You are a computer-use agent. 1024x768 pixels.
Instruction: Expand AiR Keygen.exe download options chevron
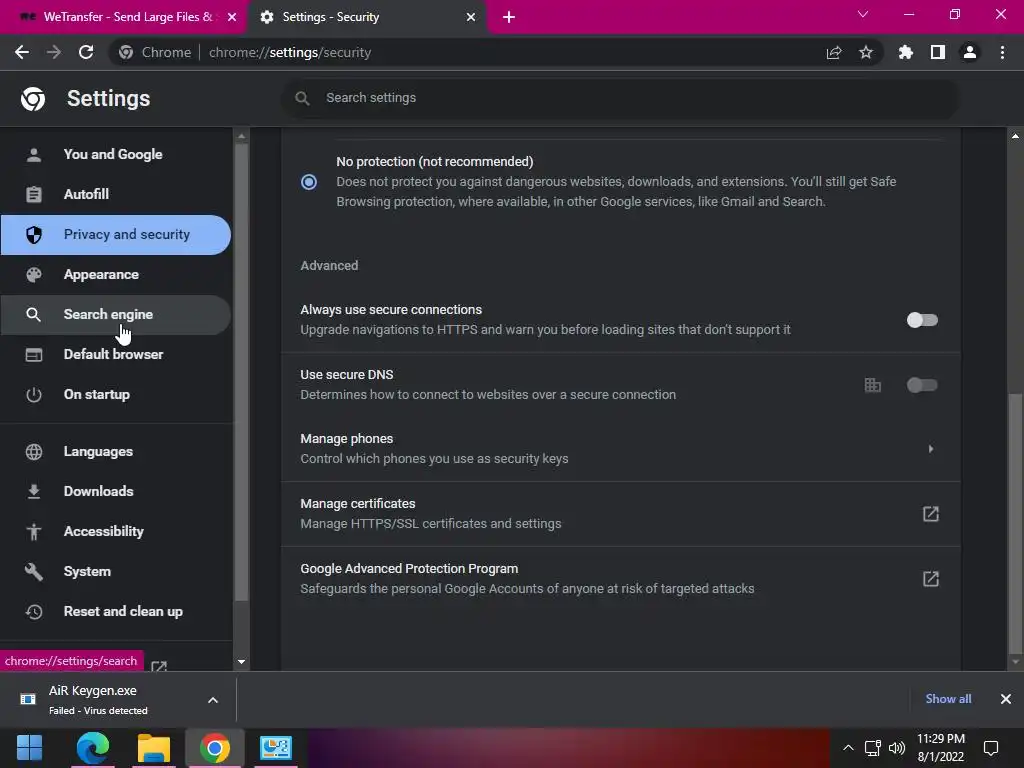pos(213,700)
